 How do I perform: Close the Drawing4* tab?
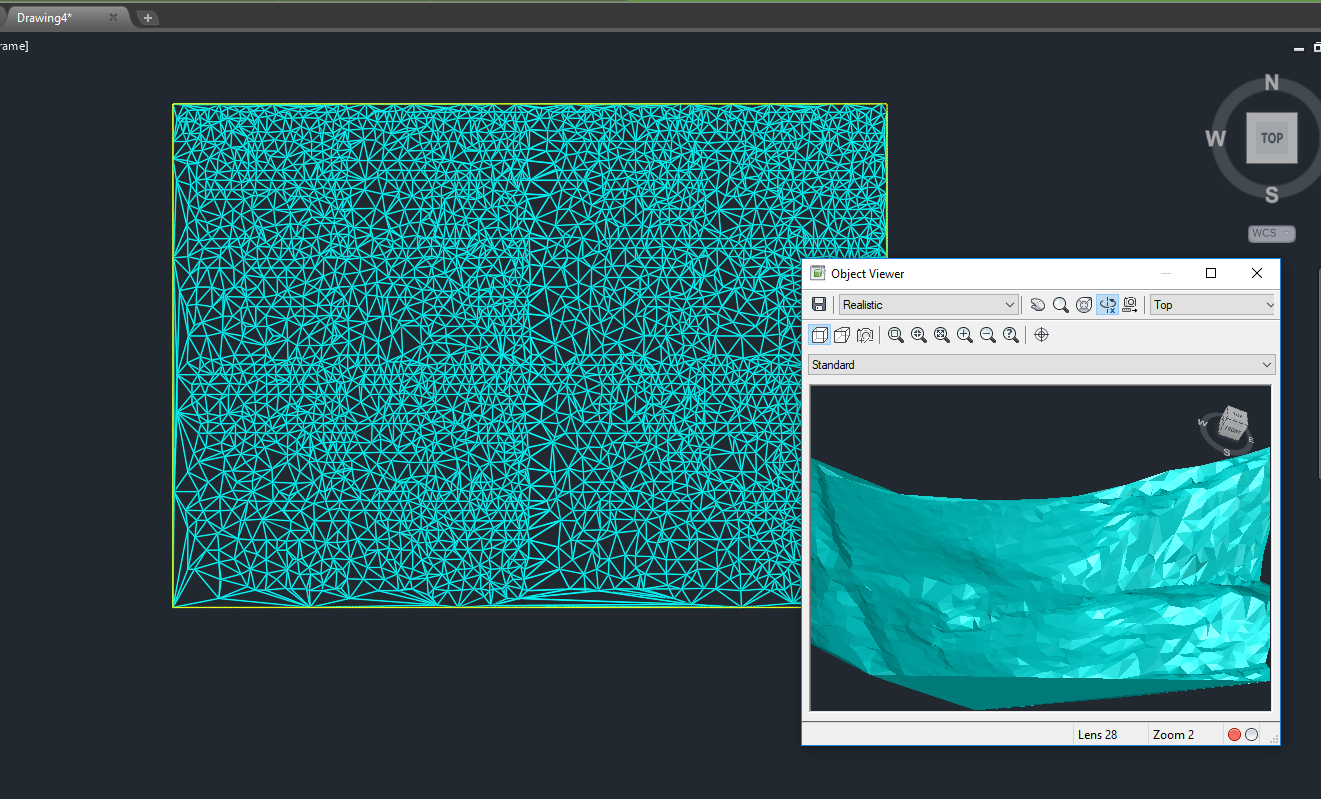(x=114, y=18)
